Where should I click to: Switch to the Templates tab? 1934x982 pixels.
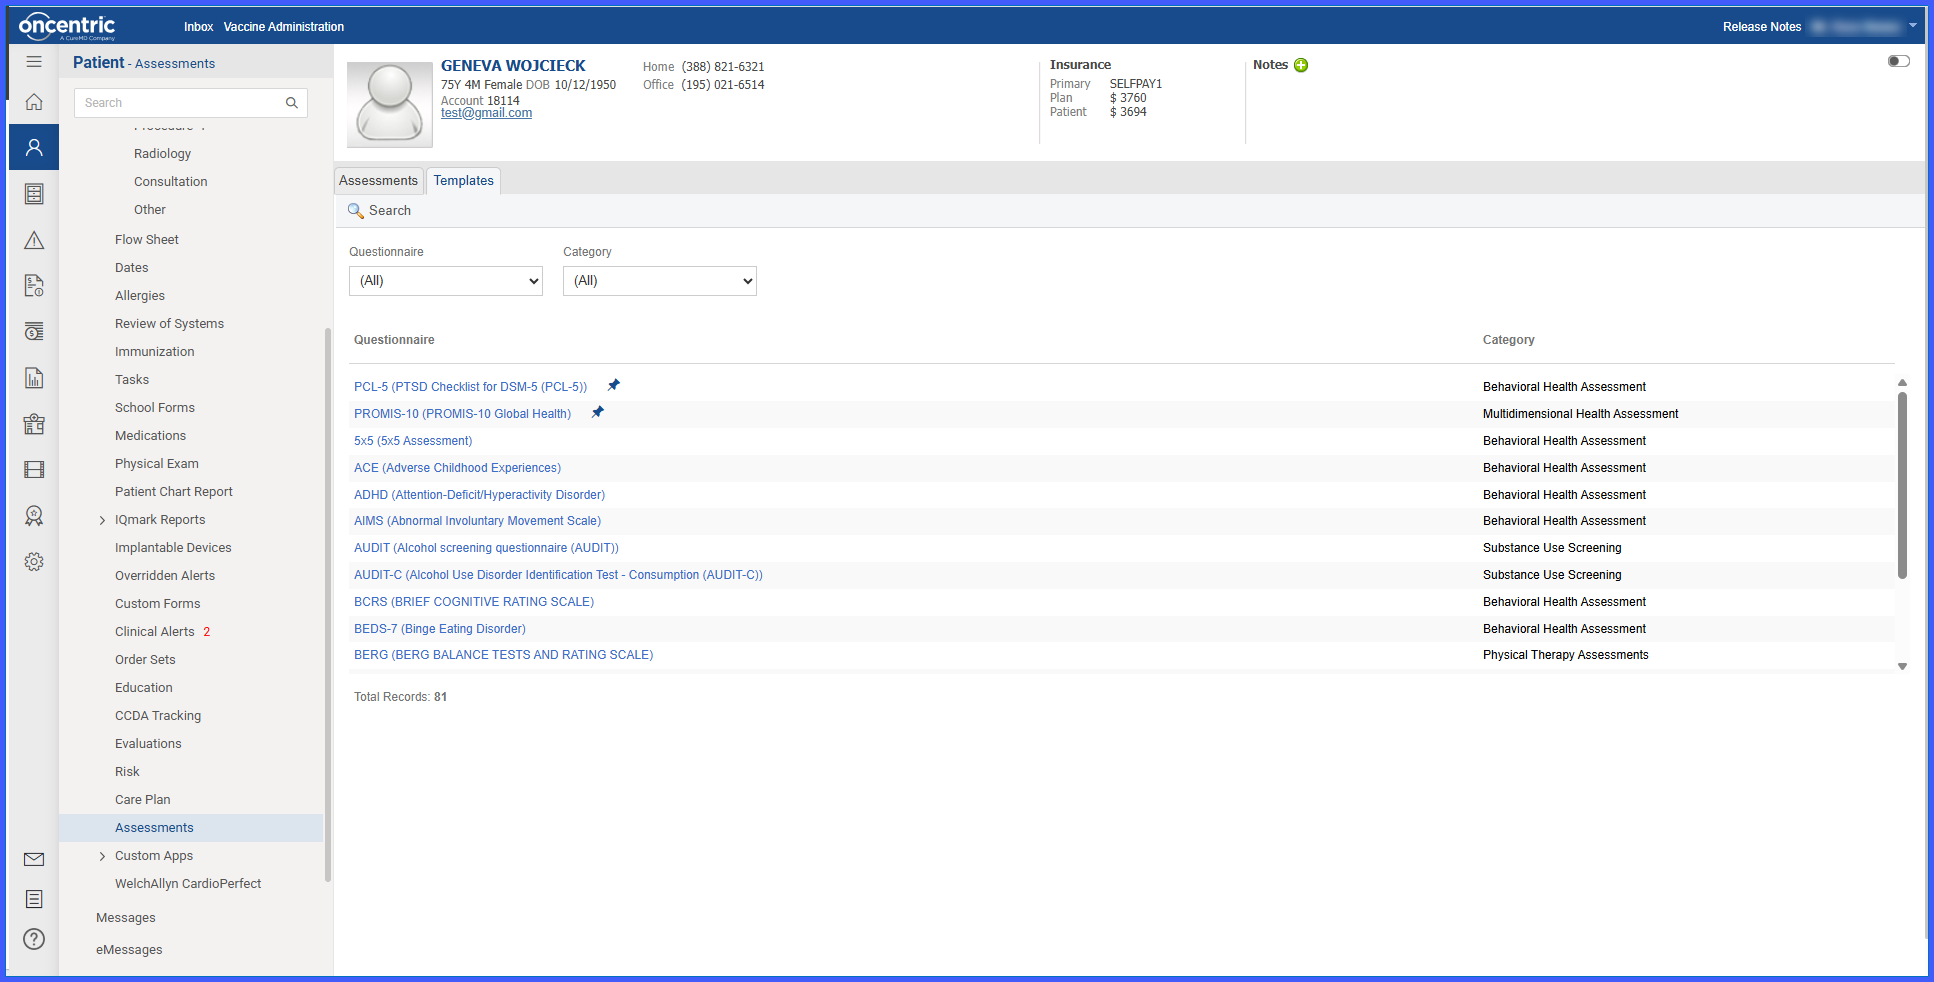464,181
